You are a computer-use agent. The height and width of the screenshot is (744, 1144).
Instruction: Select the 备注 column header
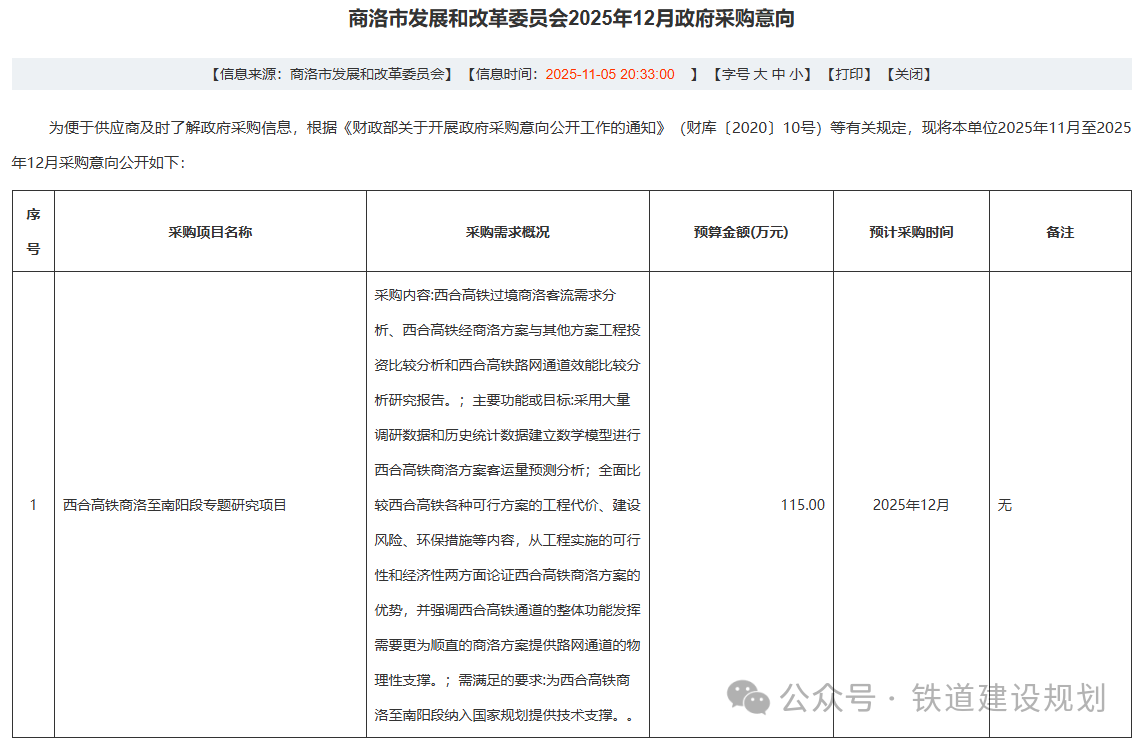pyautogui.click(x=1060, y=232)
